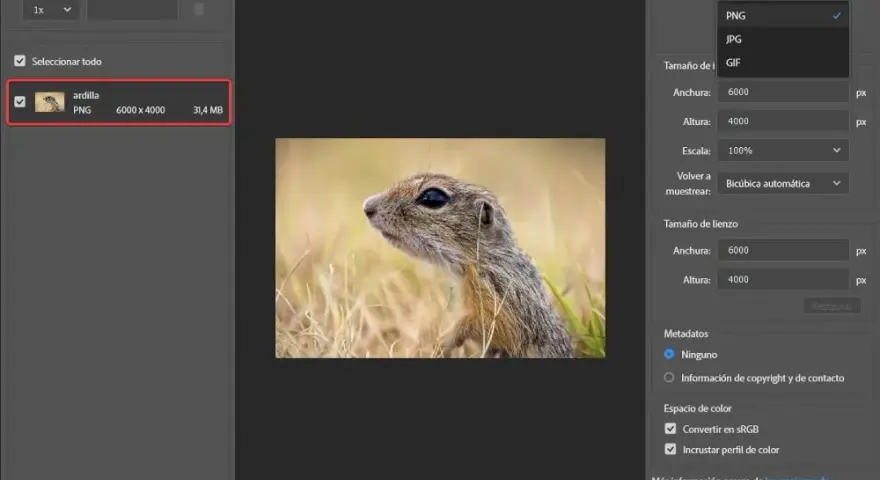
Task: Select Información de copyright y de contacto
Action: coord(669,378)
